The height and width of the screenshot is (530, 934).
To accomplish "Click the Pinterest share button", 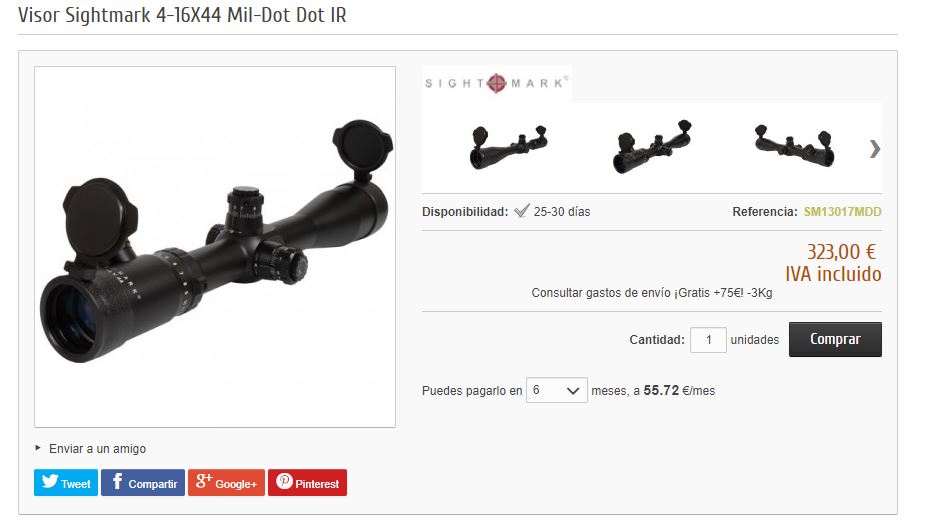I will pos(307,482).
